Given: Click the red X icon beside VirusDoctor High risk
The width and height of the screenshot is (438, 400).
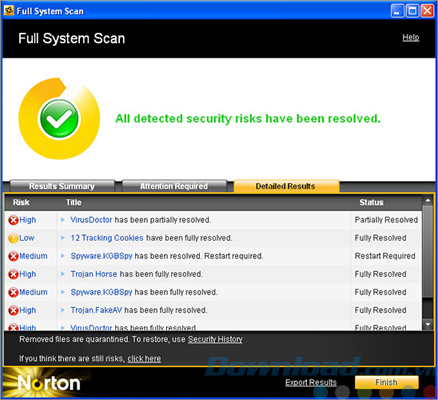Looking at the screenshot, I should point(13,220).
